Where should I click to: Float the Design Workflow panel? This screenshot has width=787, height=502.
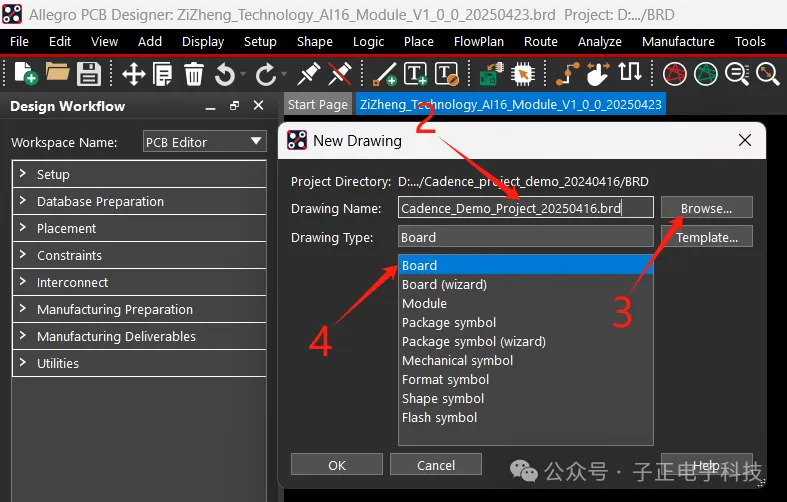pyautogui.click(x=234, y=105)
